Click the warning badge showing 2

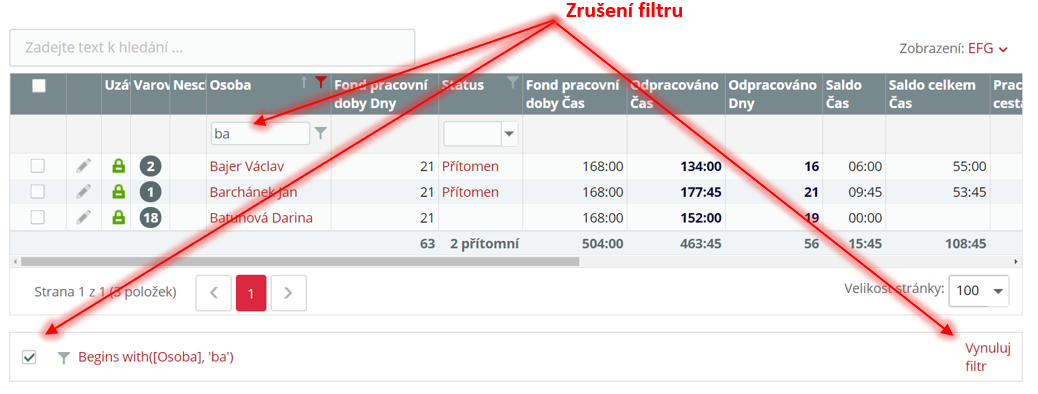click(x=150, y=166)
